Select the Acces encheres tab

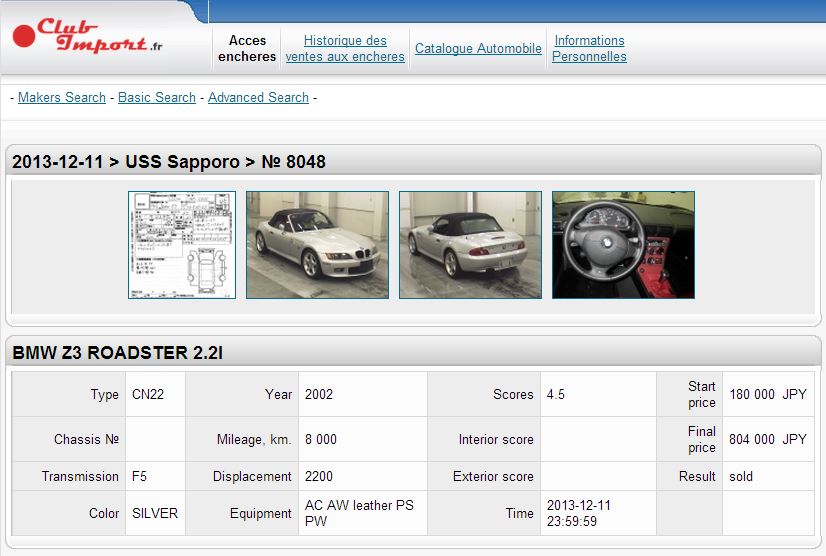tap(247, 48)
